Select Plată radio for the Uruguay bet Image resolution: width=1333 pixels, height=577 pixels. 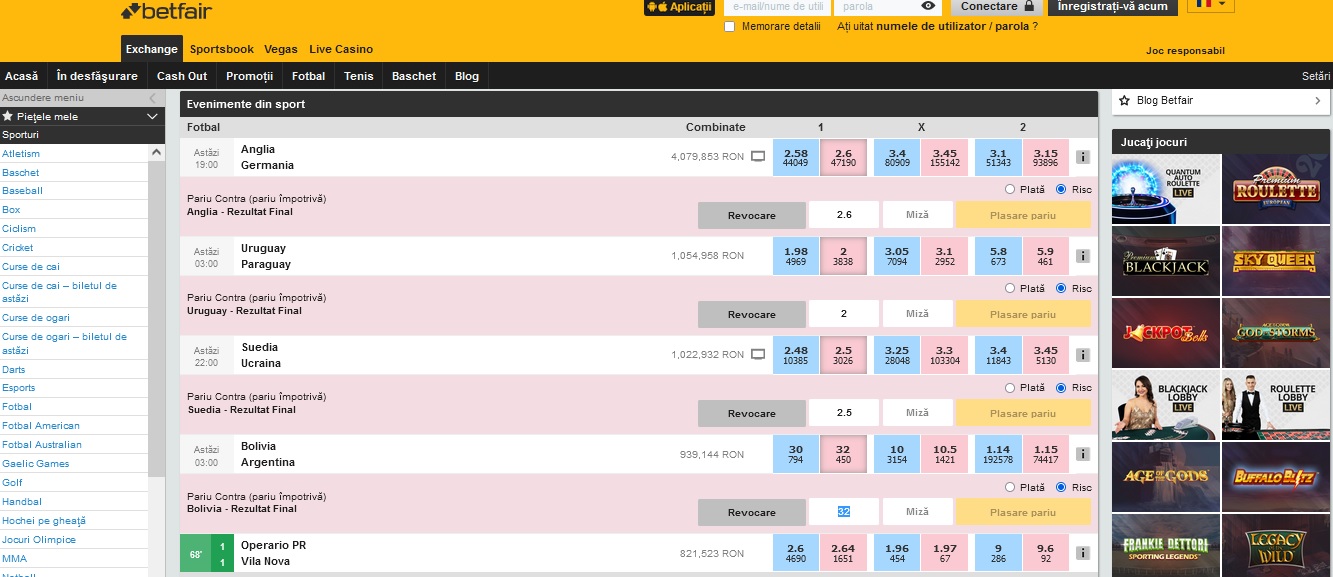point(1010,288)
